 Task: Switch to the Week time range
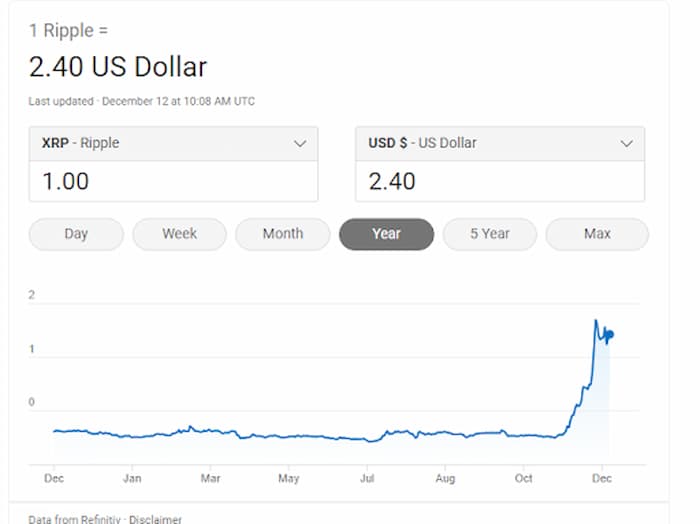180,234
